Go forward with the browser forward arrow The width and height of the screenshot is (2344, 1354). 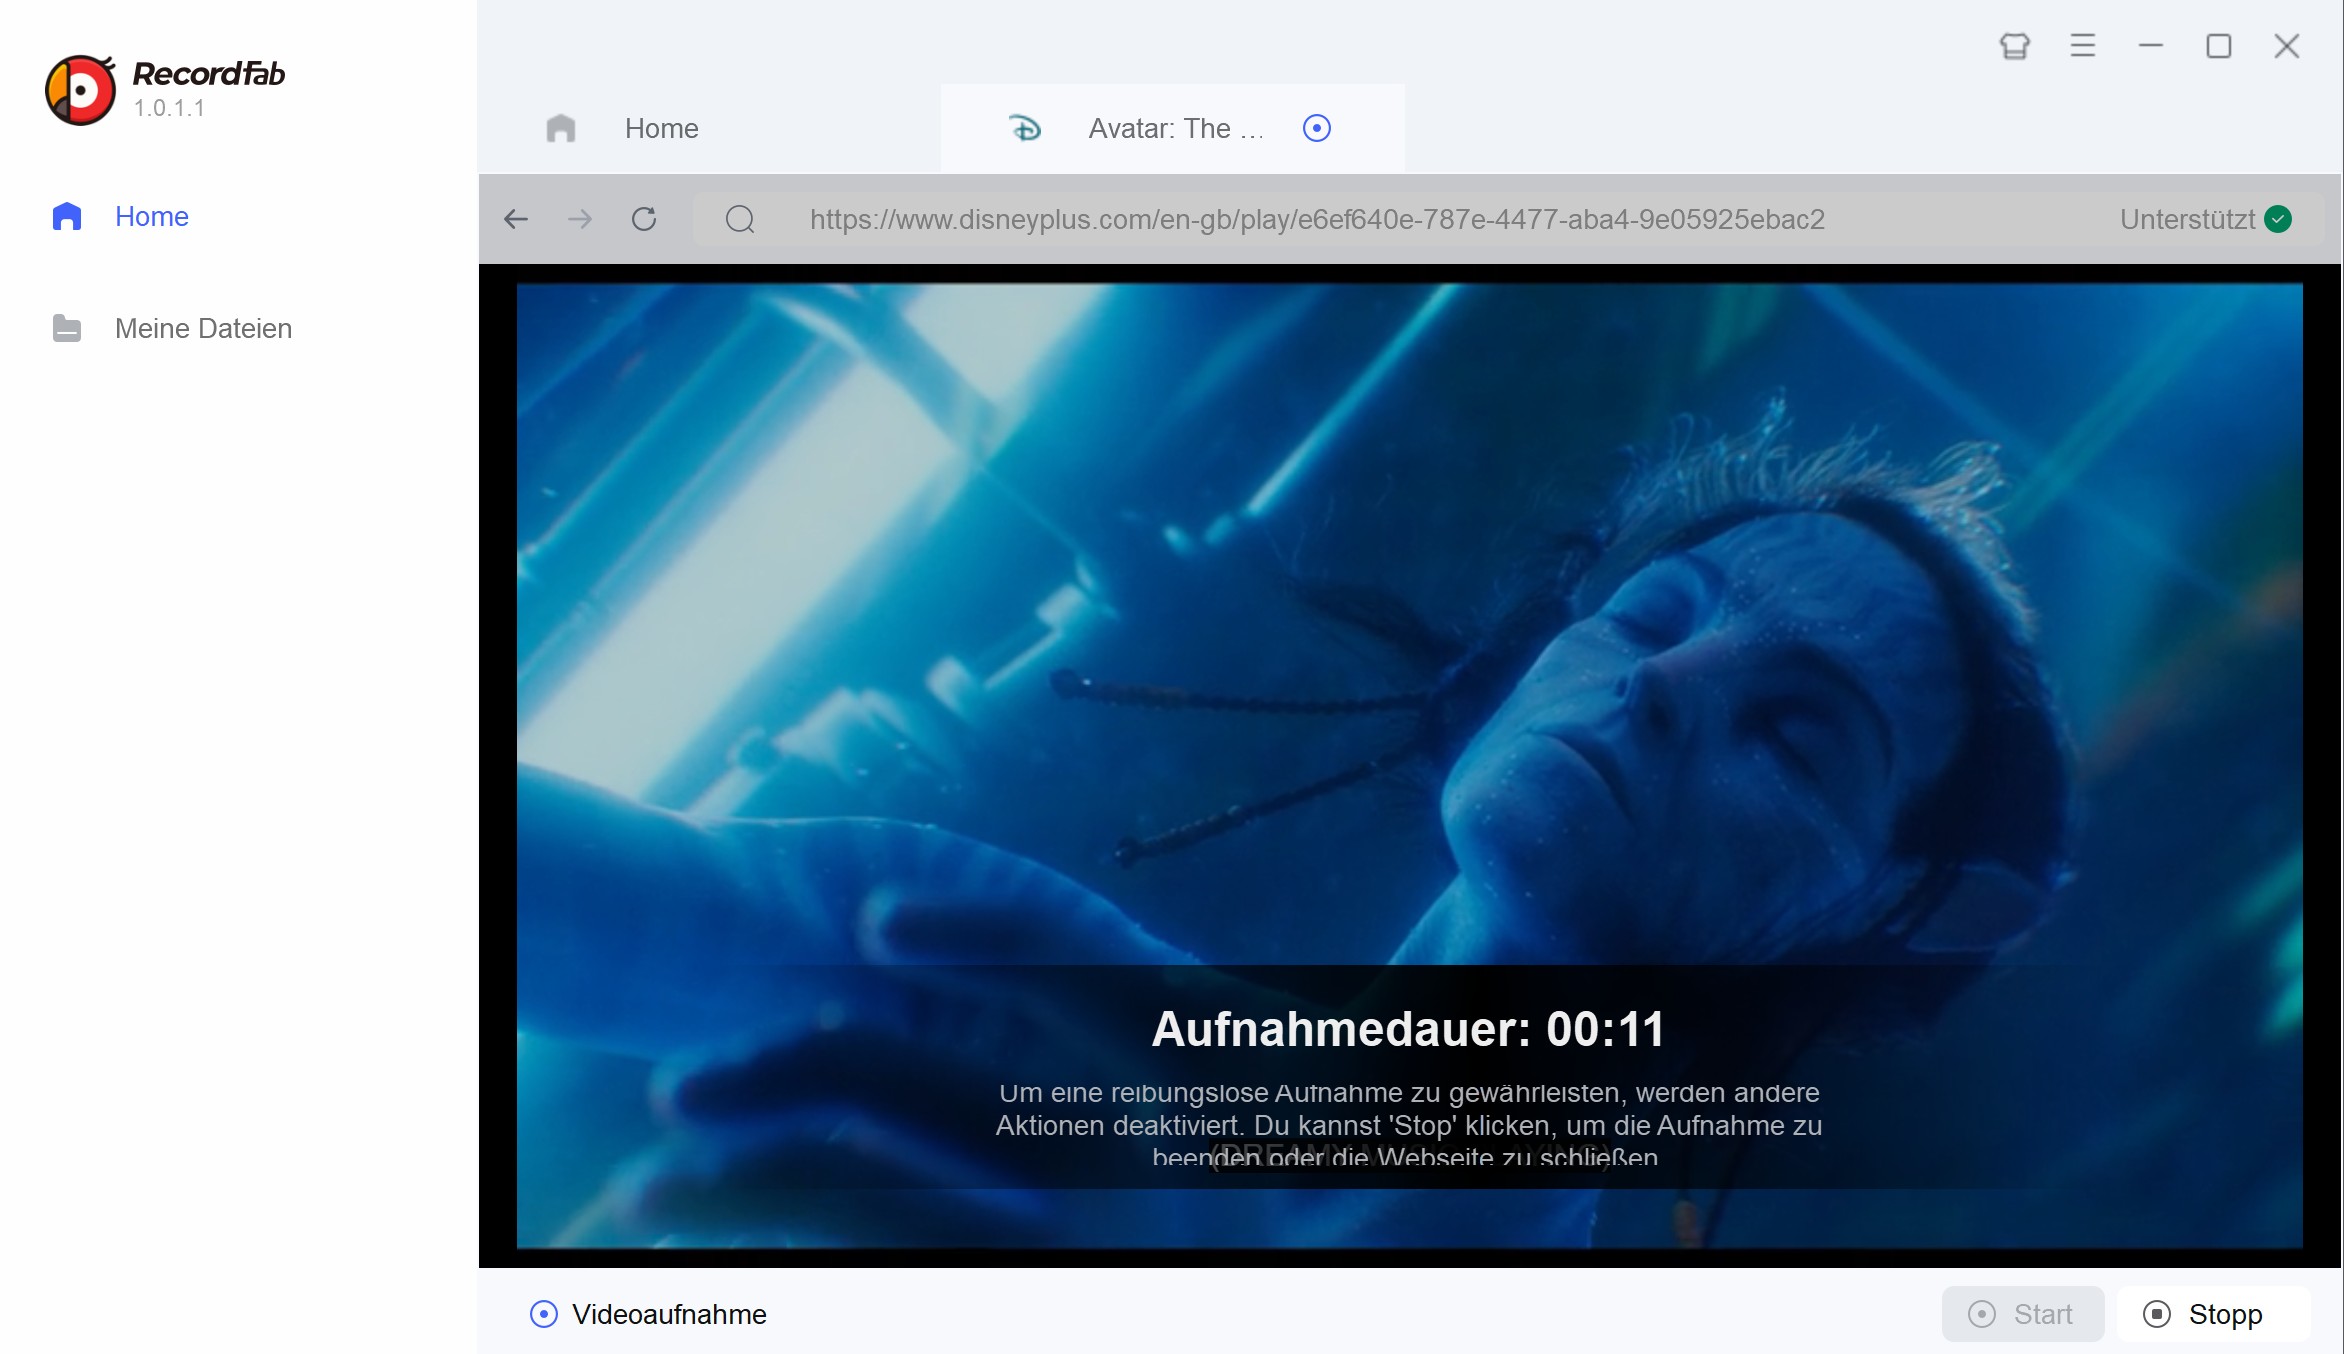pos(580,219)
